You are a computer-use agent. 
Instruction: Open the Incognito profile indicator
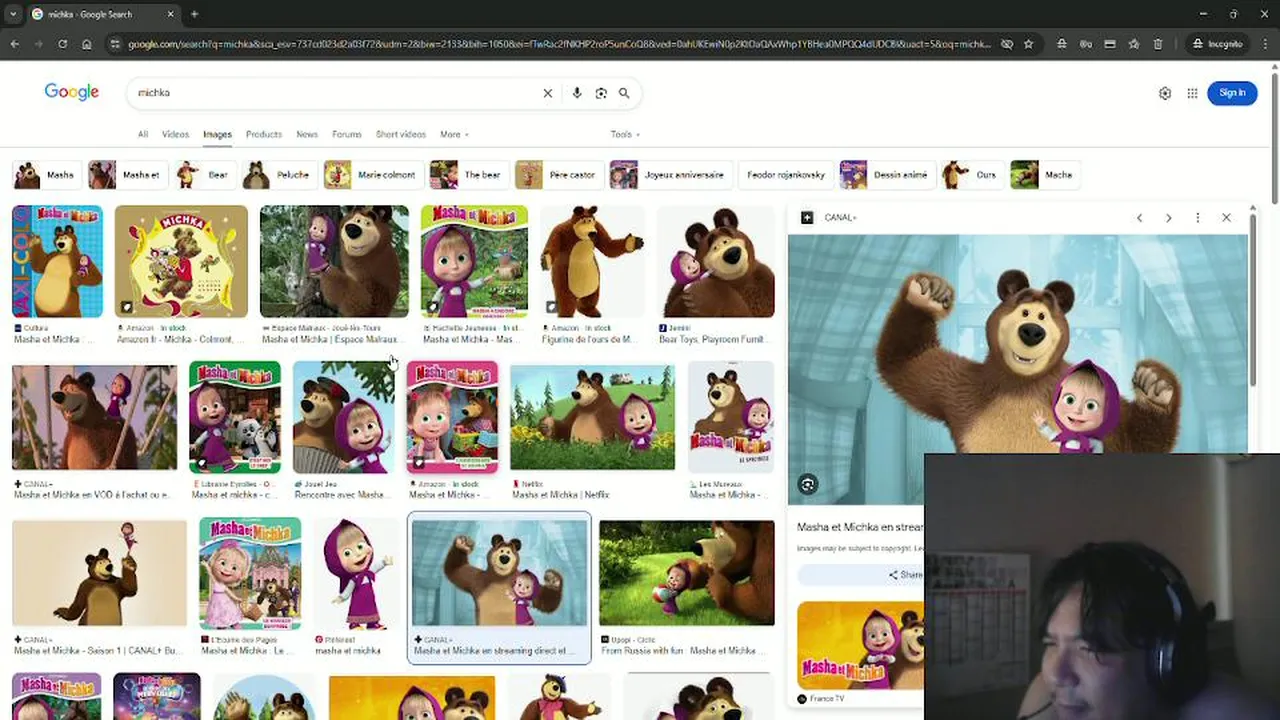point(1217,44)
